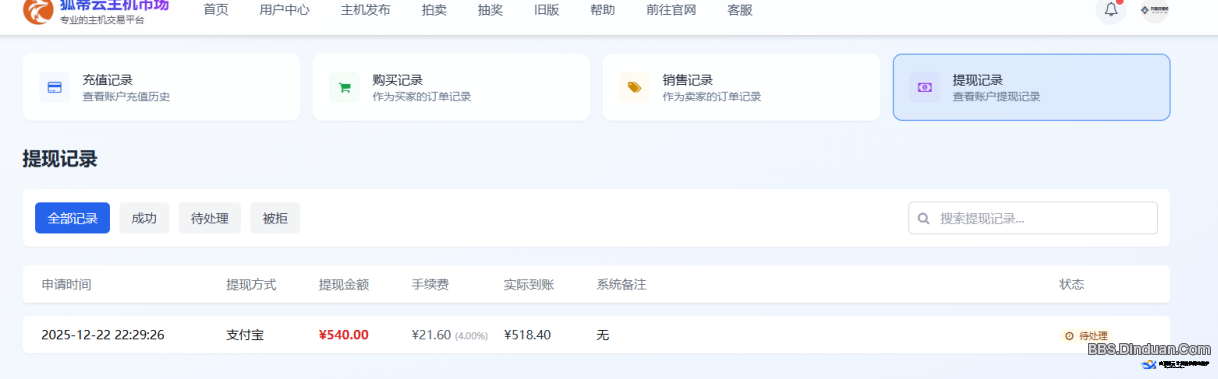Click the fox logo of 狐蒂云主机市场
This screenshot has width=1218, height=379.
click(38, 10)
